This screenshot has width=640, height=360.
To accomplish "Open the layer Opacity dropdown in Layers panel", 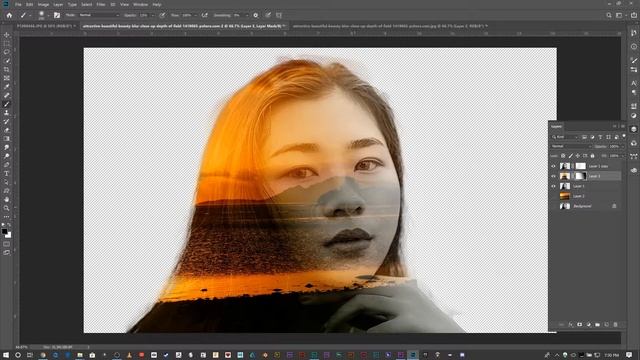I will point(622,146).
